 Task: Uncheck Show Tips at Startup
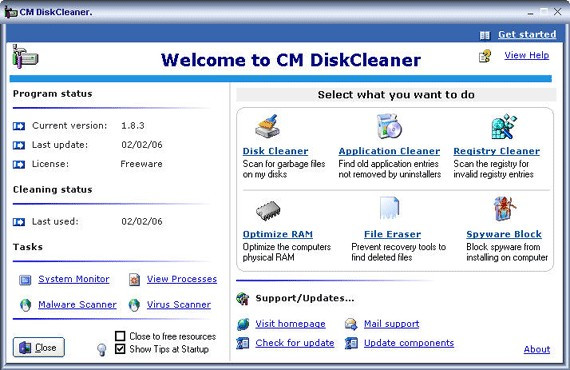(120, 349)
